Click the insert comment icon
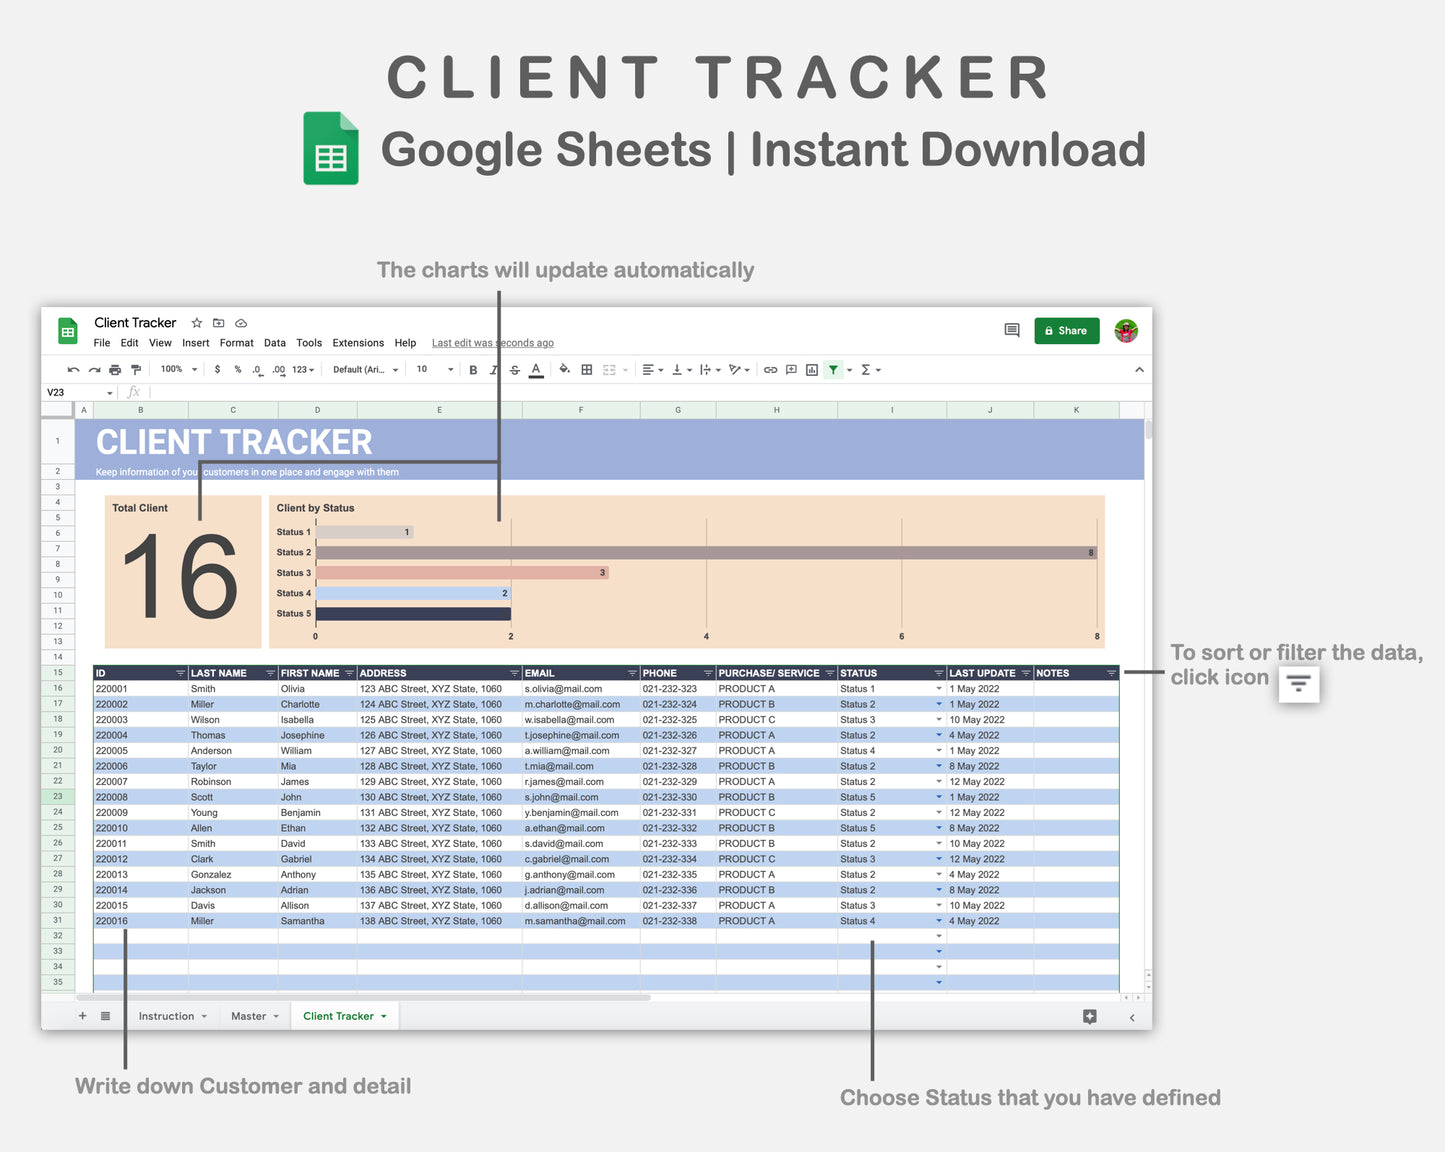Image resolution: width=1445 pixels, height=1152 pixels. pos(791,369)
